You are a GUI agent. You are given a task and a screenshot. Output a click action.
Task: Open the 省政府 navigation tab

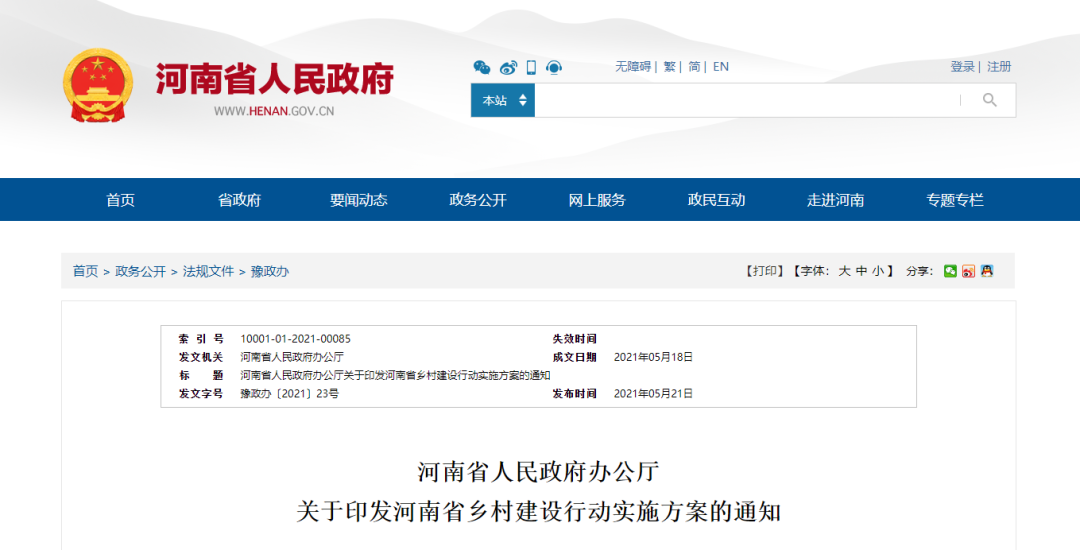pyautogui.click(x=240, y=200)
